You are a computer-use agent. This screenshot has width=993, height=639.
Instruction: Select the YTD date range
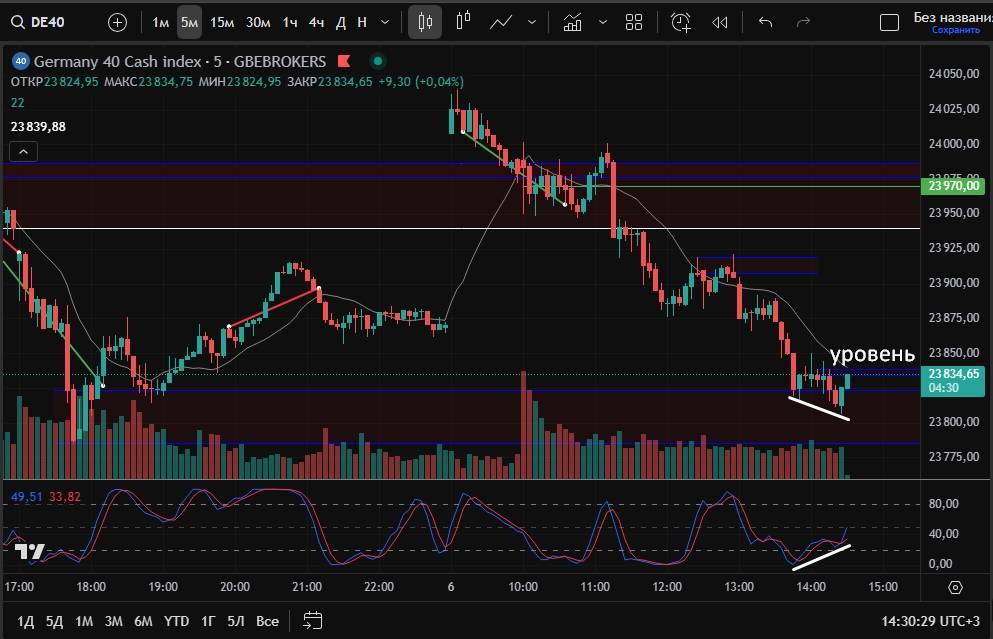click(176, 620)
